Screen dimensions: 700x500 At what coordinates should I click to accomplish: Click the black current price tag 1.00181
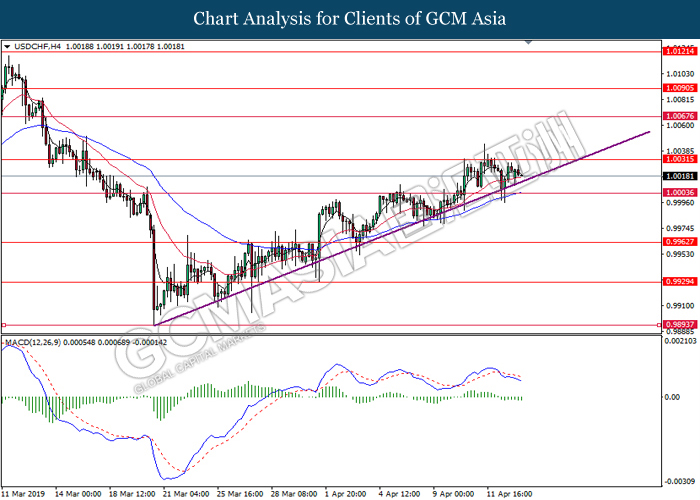676,176
